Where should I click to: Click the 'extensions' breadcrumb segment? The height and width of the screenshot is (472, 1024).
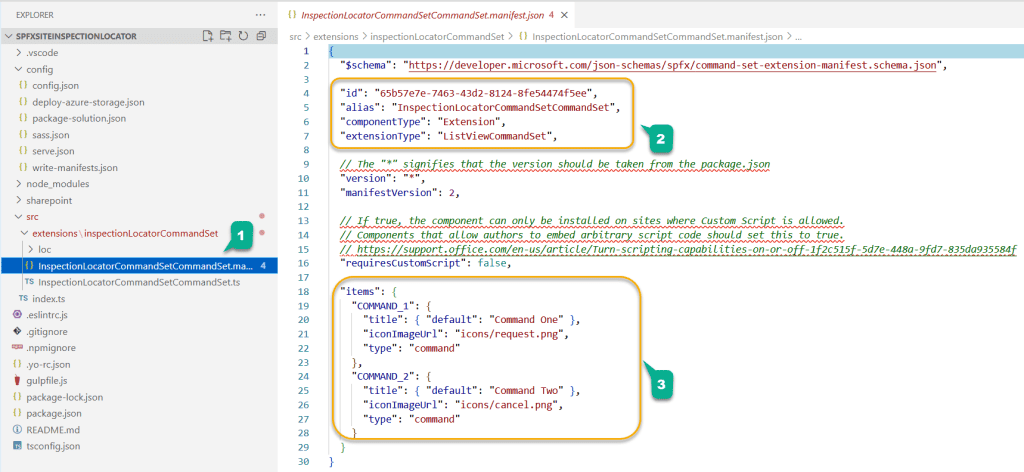pos(336,37)
